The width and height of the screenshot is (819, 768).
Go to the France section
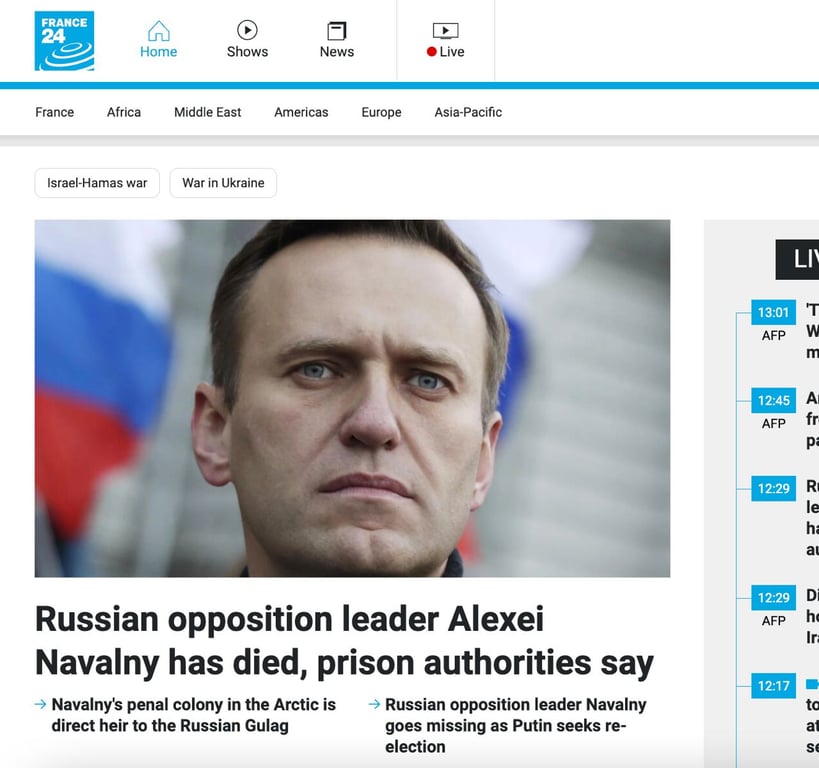(x=54, y=112)
